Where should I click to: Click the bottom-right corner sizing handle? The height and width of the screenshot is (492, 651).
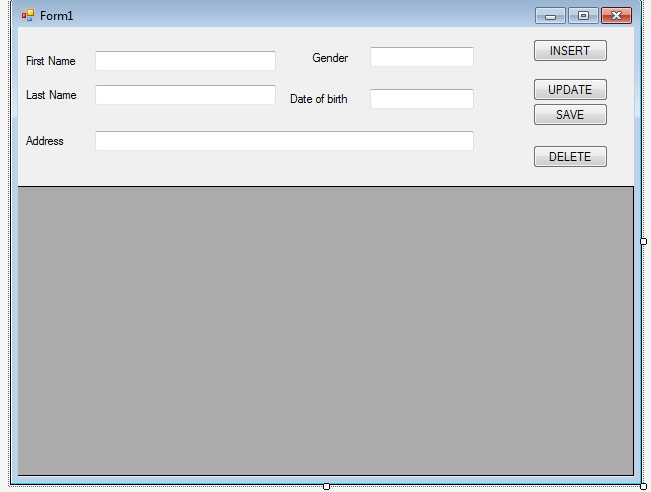(x=643, y=486)
